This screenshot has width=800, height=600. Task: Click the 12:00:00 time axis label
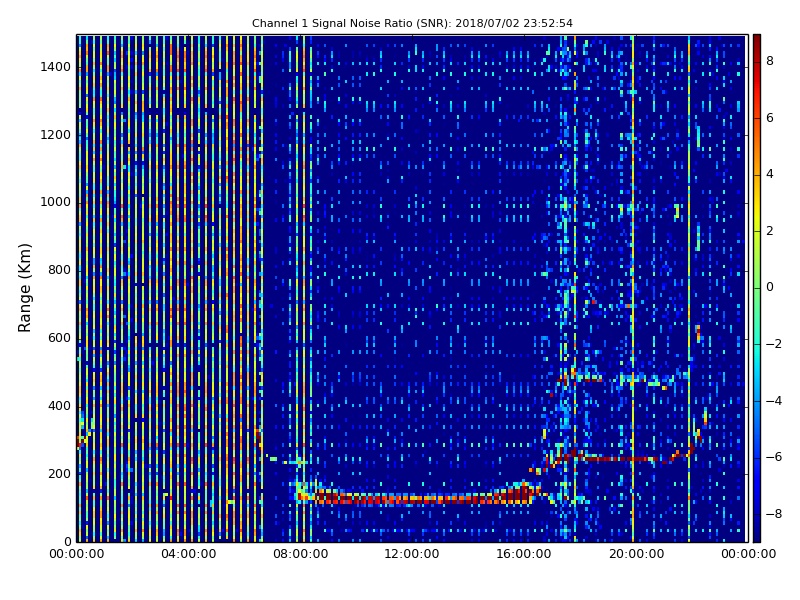[412, 554]
